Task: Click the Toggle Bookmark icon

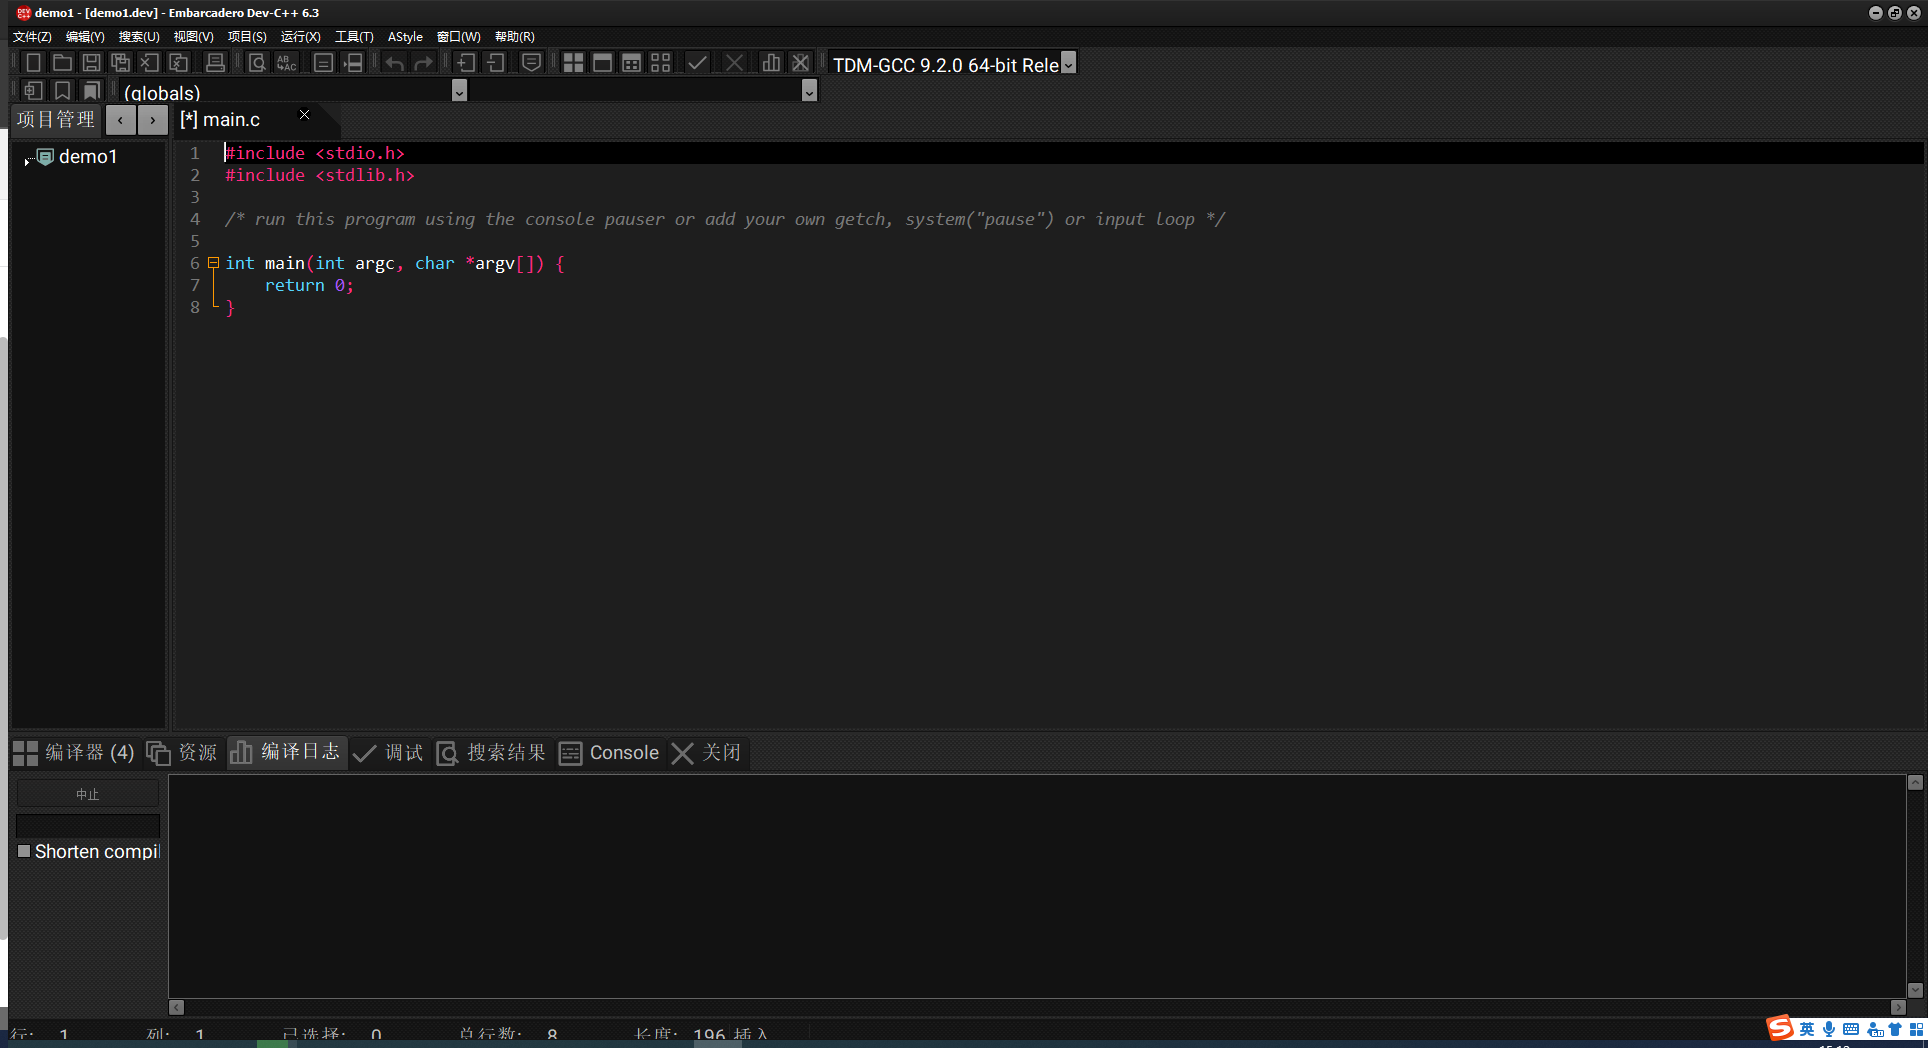Action: [62, 91]
